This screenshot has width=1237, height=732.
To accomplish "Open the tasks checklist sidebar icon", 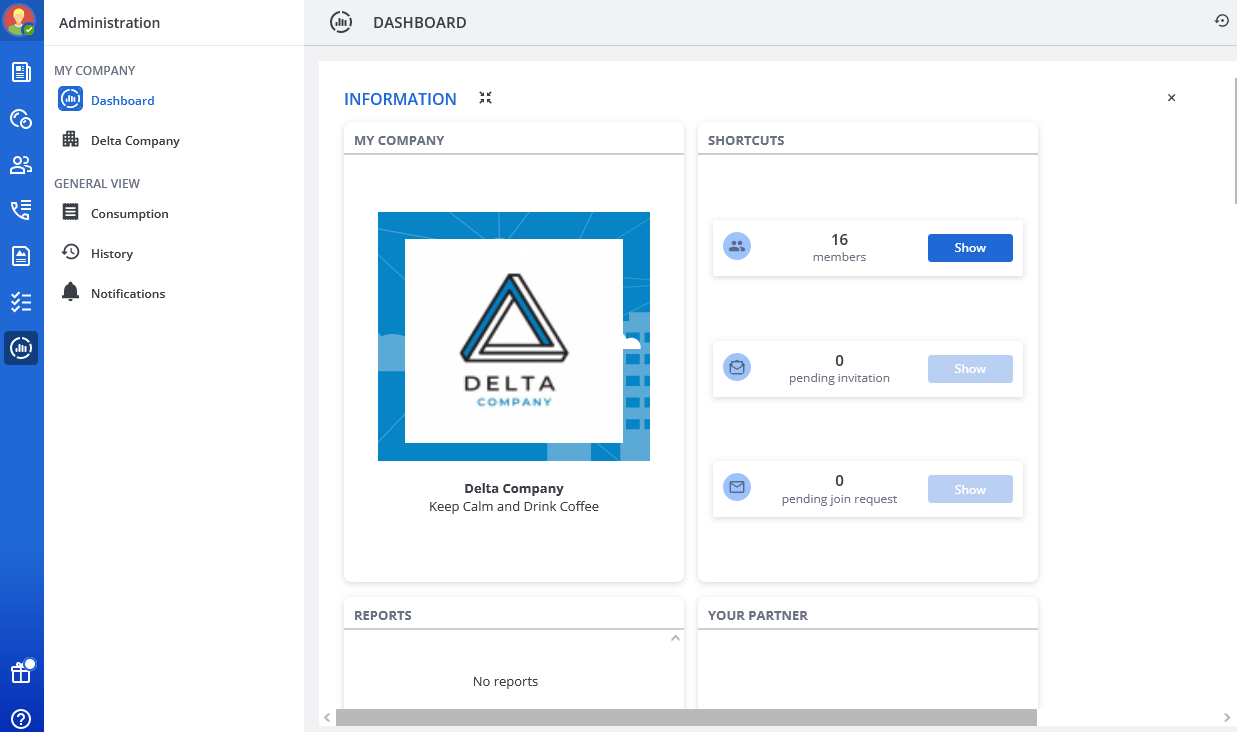I will tap(21, 302).
